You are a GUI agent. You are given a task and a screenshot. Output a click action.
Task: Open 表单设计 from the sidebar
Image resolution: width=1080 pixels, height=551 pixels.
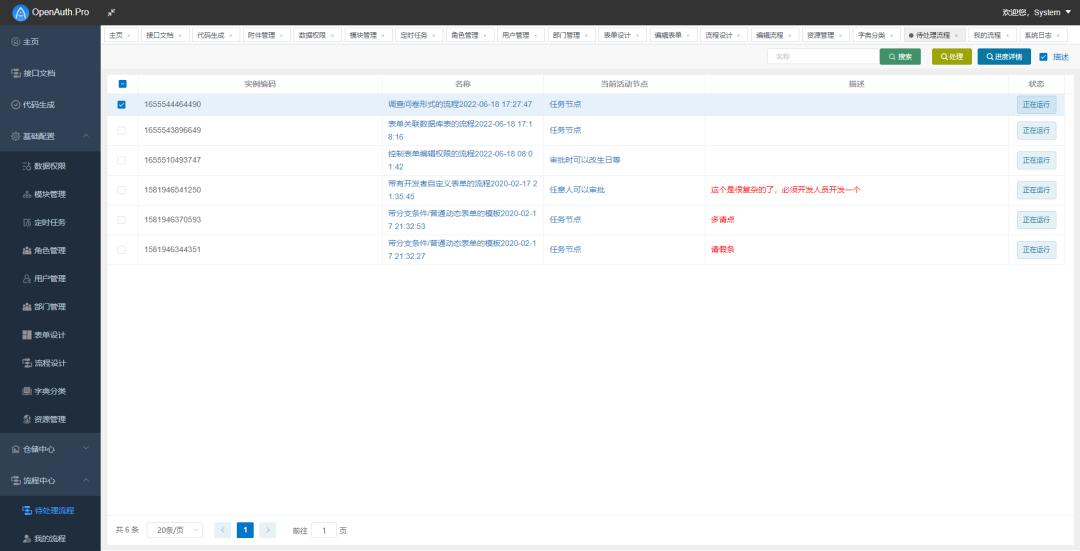(50, 335)
